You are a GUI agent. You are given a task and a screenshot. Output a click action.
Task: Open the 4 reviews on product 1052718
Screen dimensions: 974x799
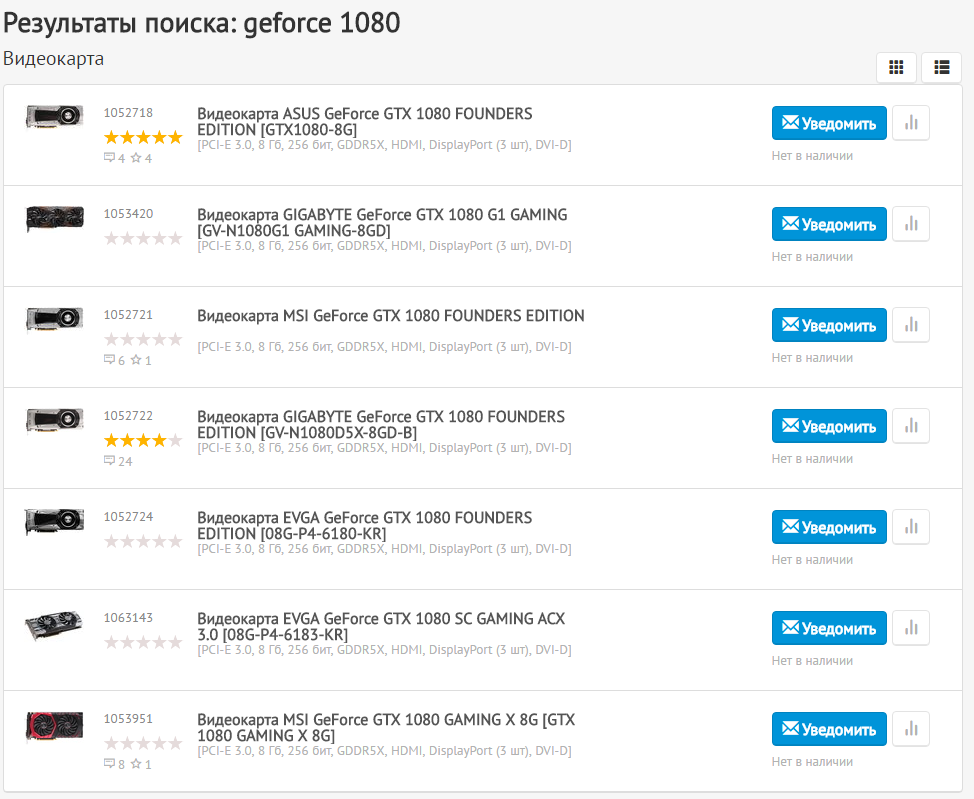(x=141, y=158)
